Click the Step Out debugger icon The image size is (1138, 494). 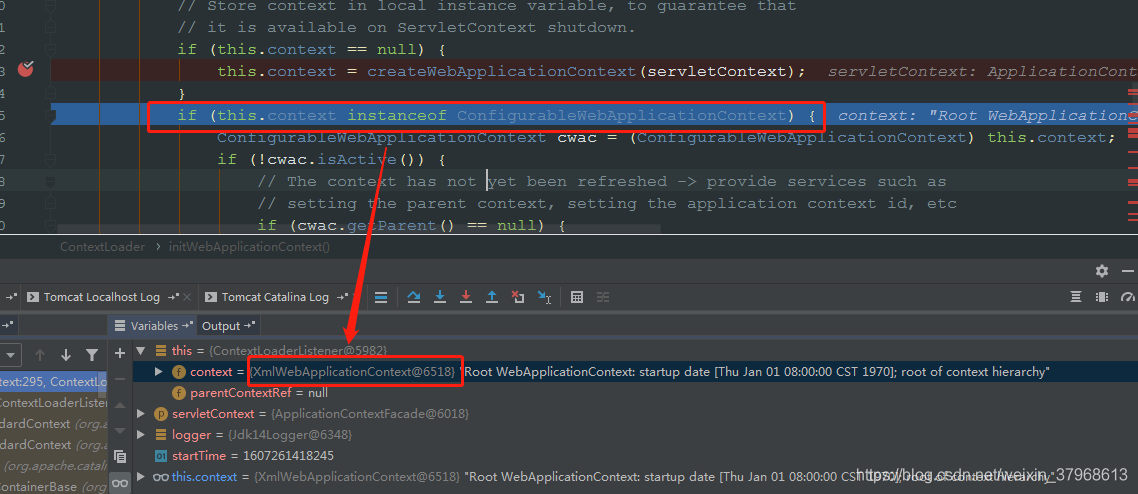492,297
